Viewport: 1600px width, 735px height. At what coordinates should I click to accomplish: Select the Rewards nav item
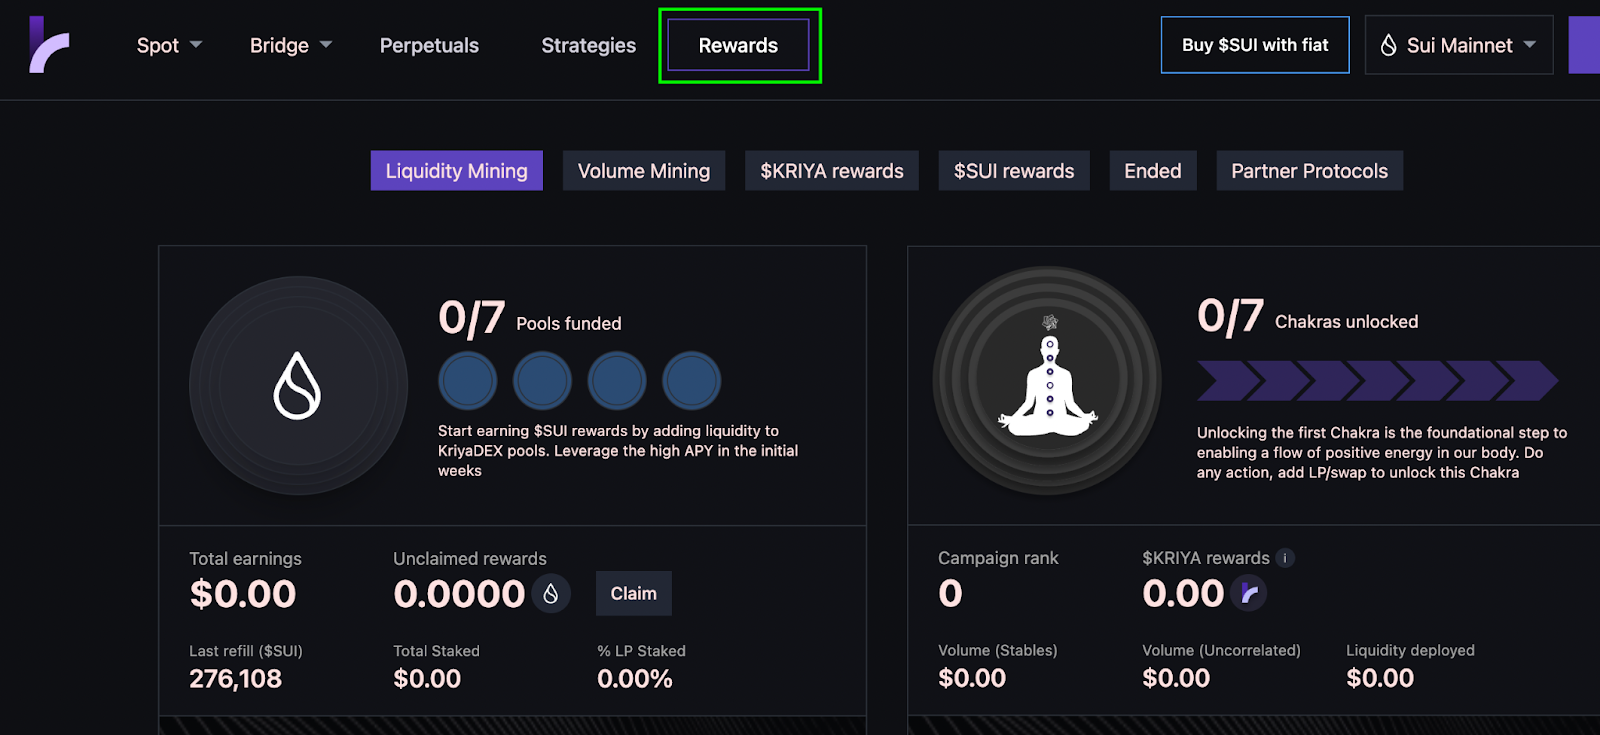738,45
